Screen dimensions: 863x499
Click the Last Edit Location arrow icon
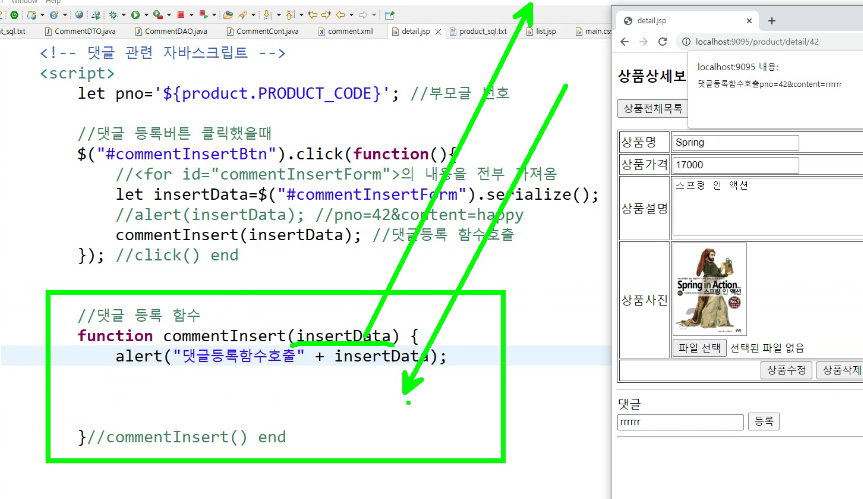(x=313, y=15)
